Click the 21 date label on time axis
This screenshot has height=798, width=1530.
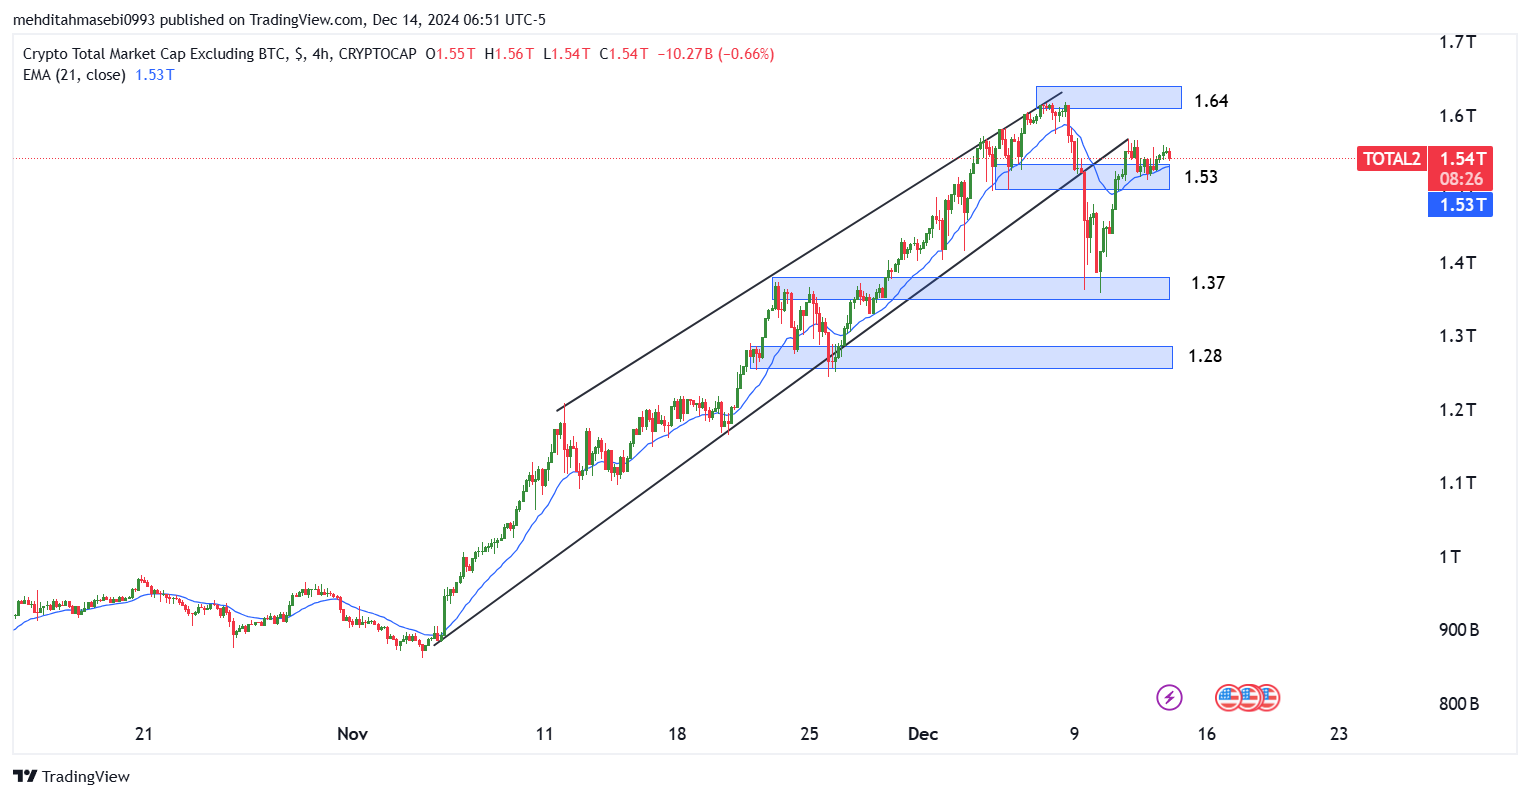click(144, 734)
